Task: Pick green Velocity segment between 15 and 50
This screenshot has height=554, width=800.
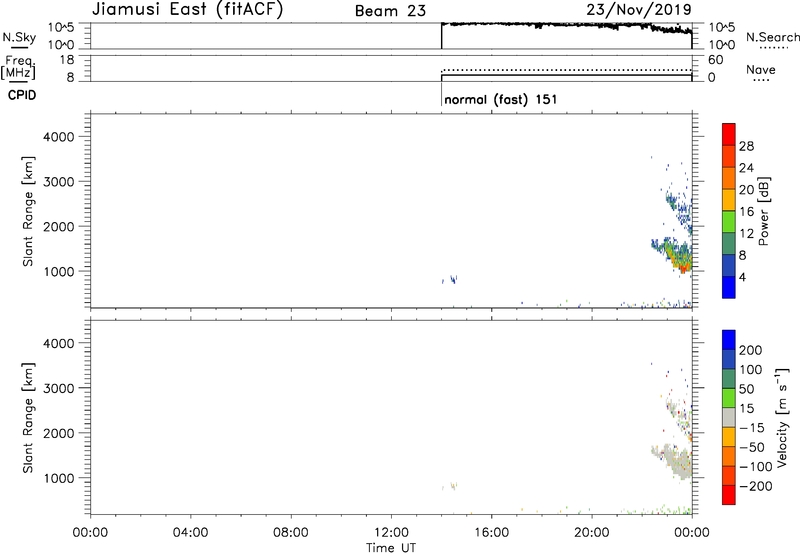Action: coord(729,398)
